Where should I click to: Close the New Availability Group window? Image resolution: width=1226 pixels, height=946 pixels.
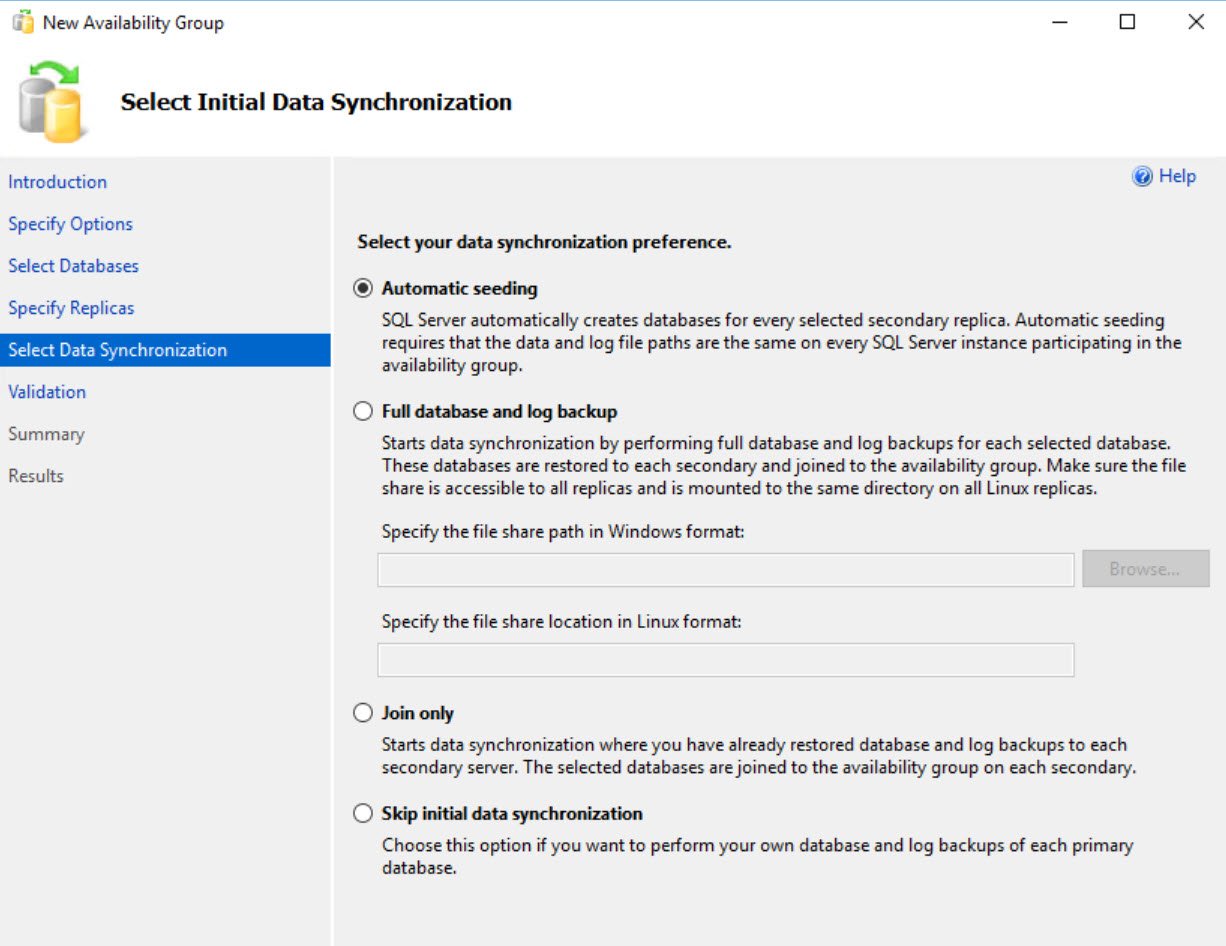[1195, 22]
